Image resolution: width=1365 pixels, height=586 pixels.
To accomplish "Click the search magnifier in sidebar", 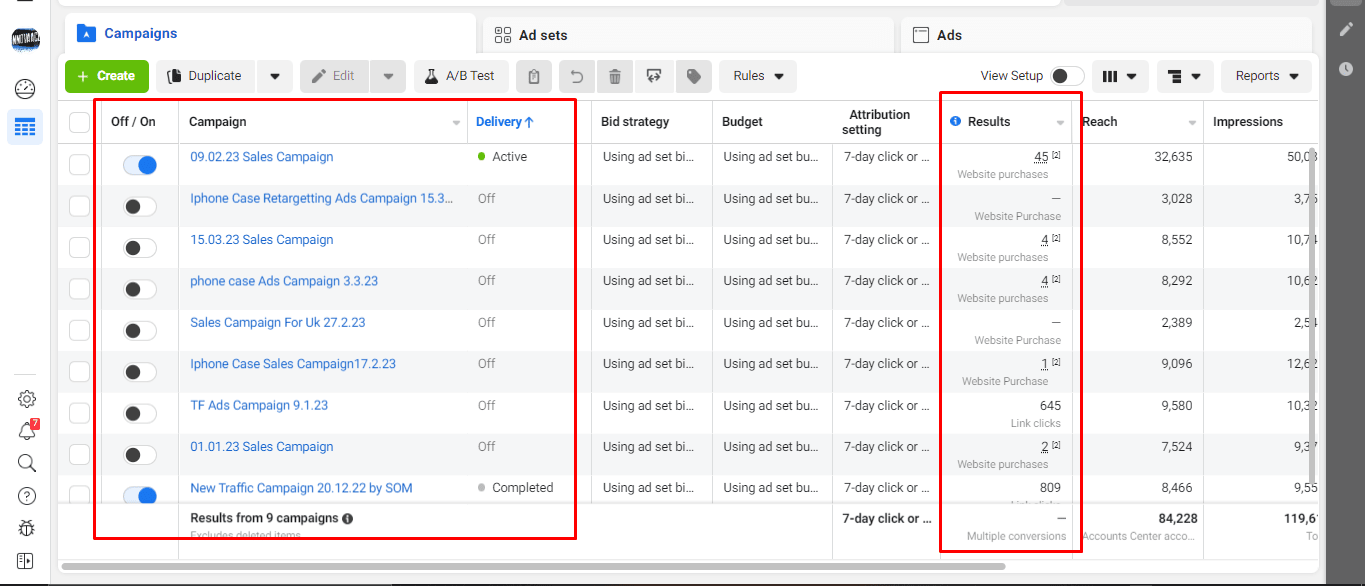I will click(27, 463).
